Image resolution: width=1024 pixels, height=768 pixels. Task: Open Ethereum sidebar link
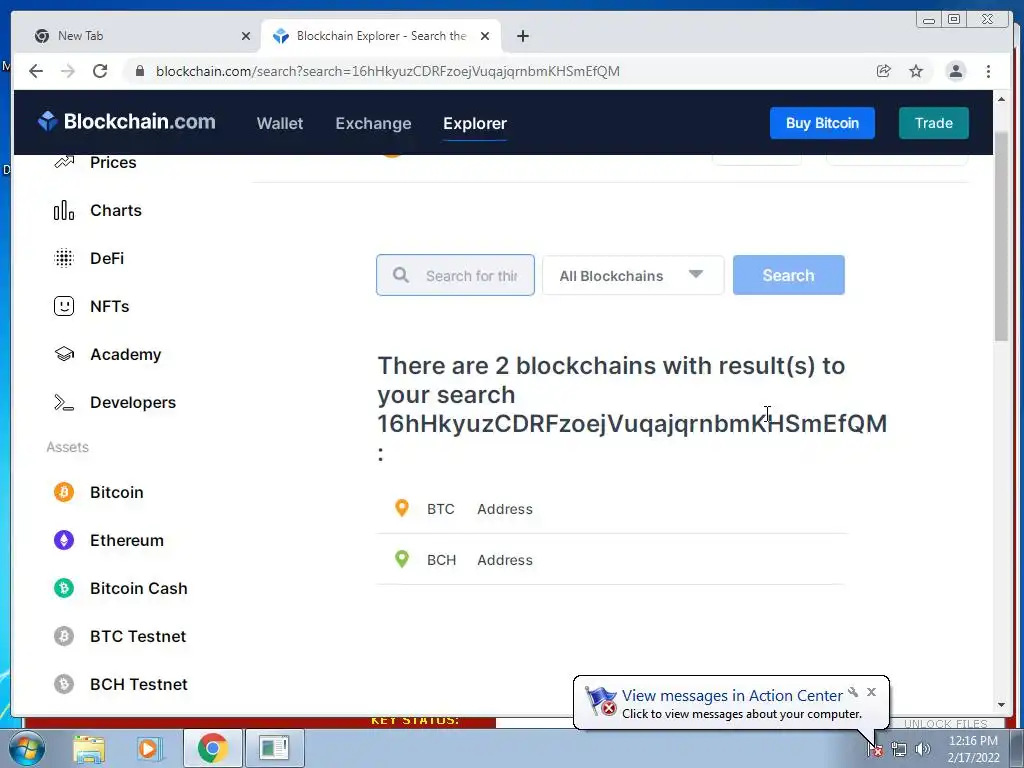click(x=127, y=540)
